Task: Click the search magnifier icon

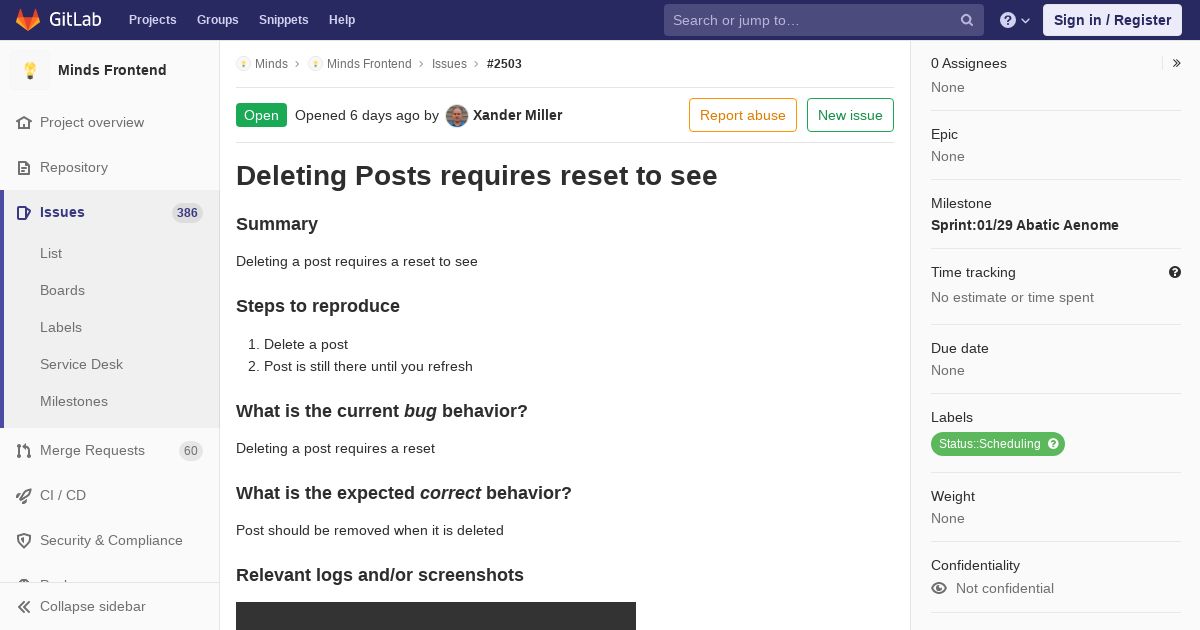Action: 967,20
